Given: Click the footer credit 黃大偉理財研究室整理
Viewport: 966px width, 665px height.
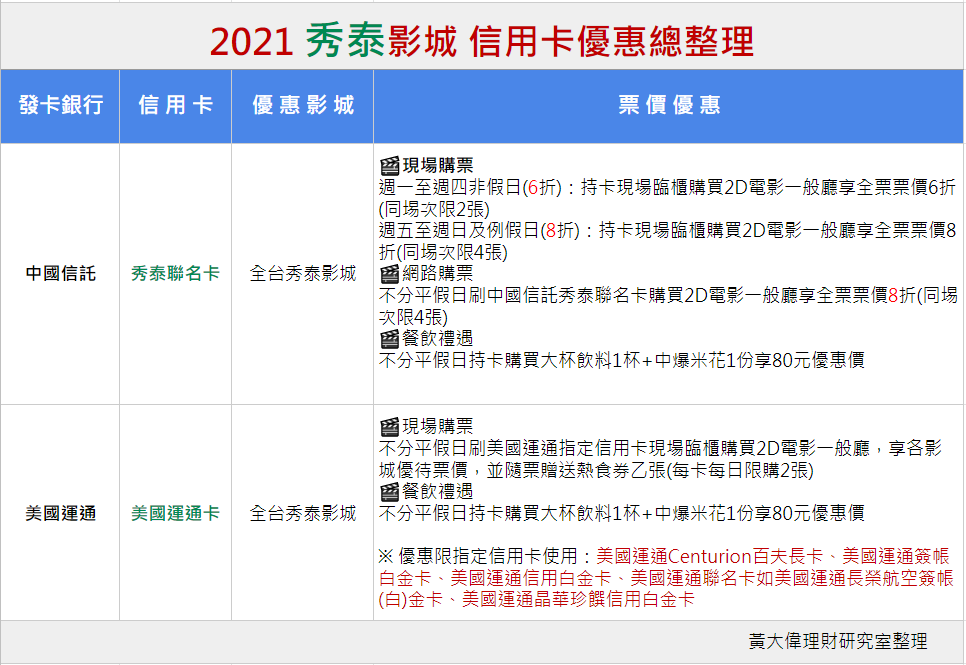Looking at the screenshot, I should click(x=838, y=642).
